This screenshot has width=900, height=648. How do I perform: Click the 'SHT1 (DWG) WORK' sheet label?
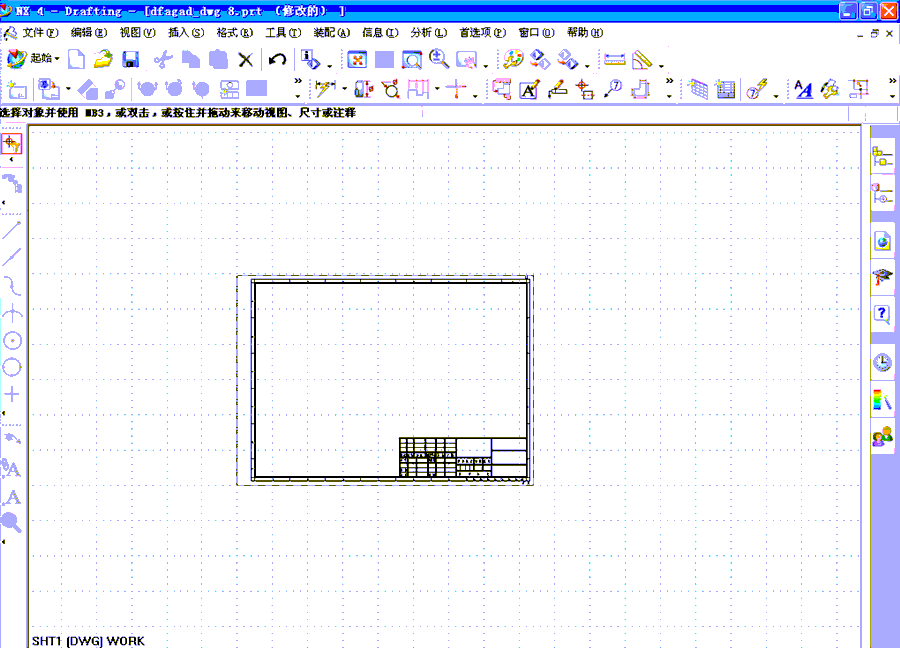88,641
